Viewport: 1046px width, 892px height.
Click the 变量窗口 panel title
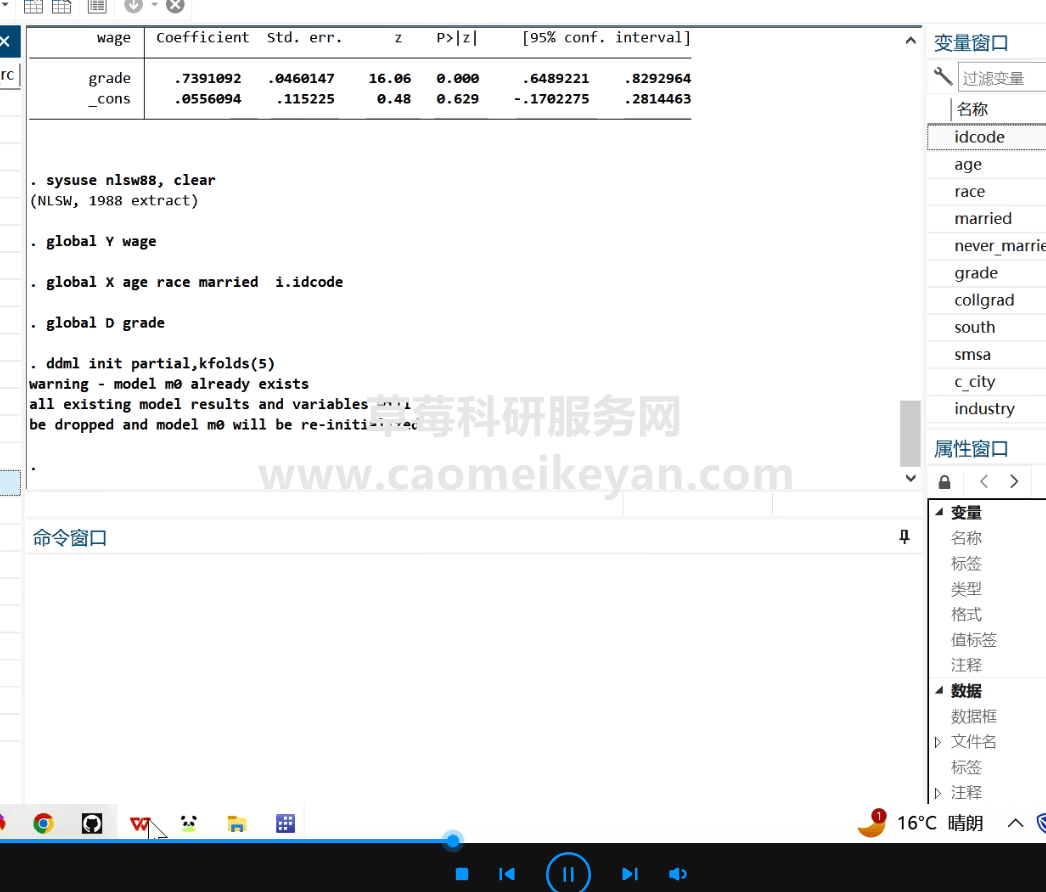[x=971, y=43]
